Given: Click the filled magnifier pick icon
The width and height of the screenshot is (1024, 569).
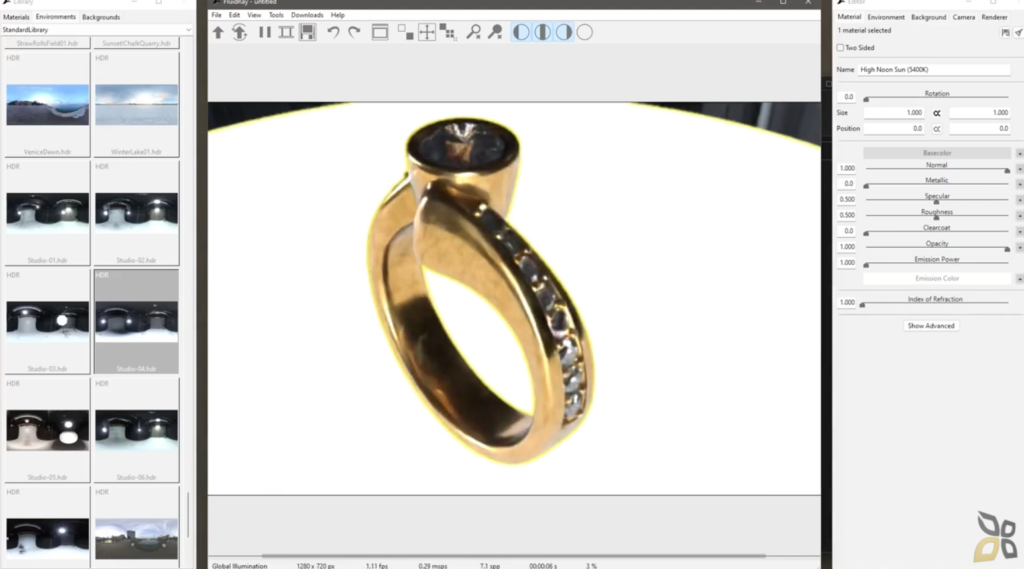Looking at the screenshot, I should coord(495,32).
